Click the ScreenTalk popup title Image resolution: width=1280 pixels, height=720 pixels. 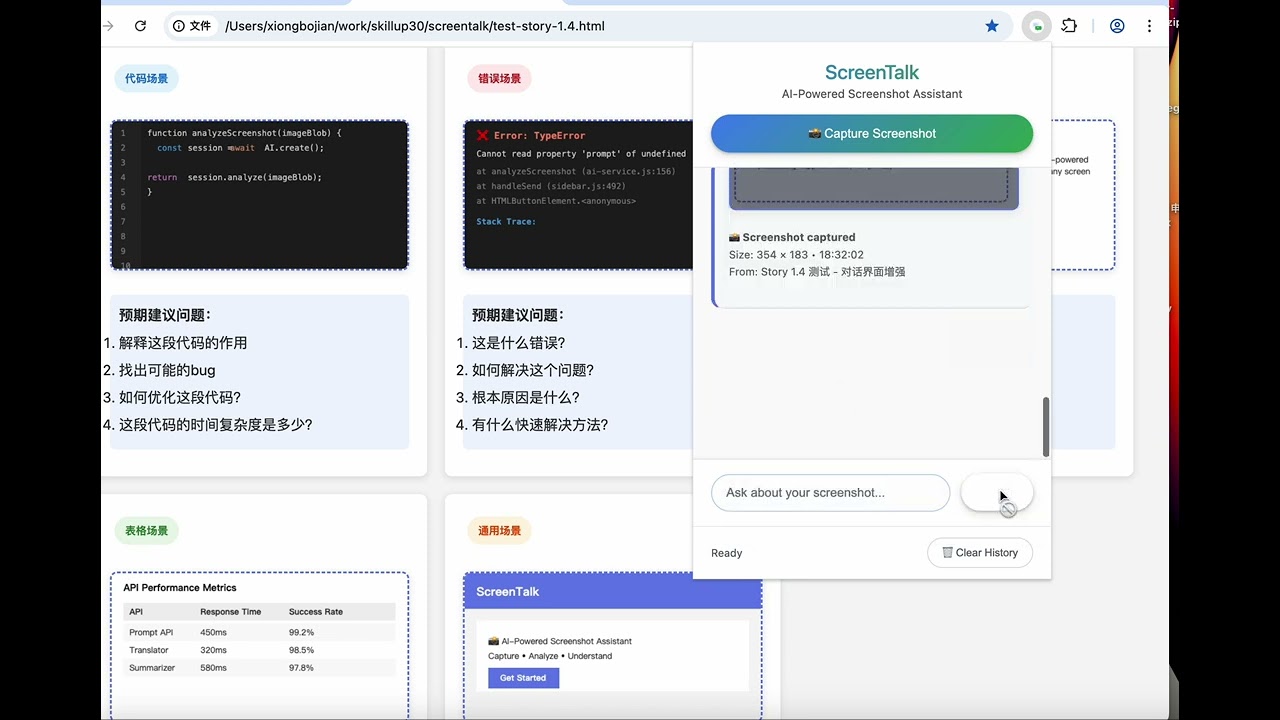pyautogui.click(x=872, y=72)
